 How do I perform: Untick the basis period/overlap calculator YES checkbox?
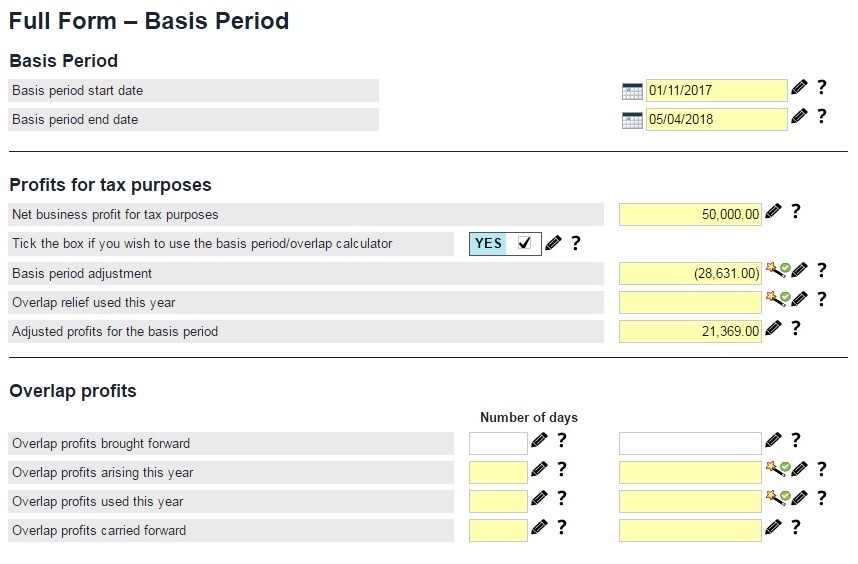[524, 243]
